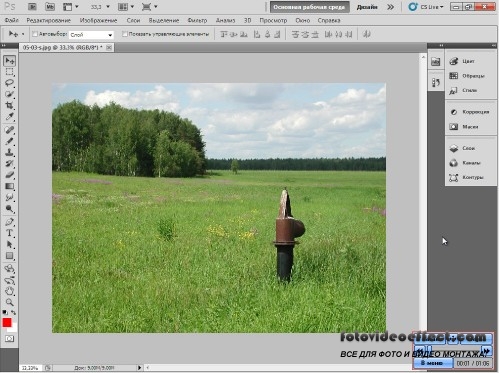Screen dimensions: 499x373
Task: Select the Crop tool
Action: click(9, 105)
